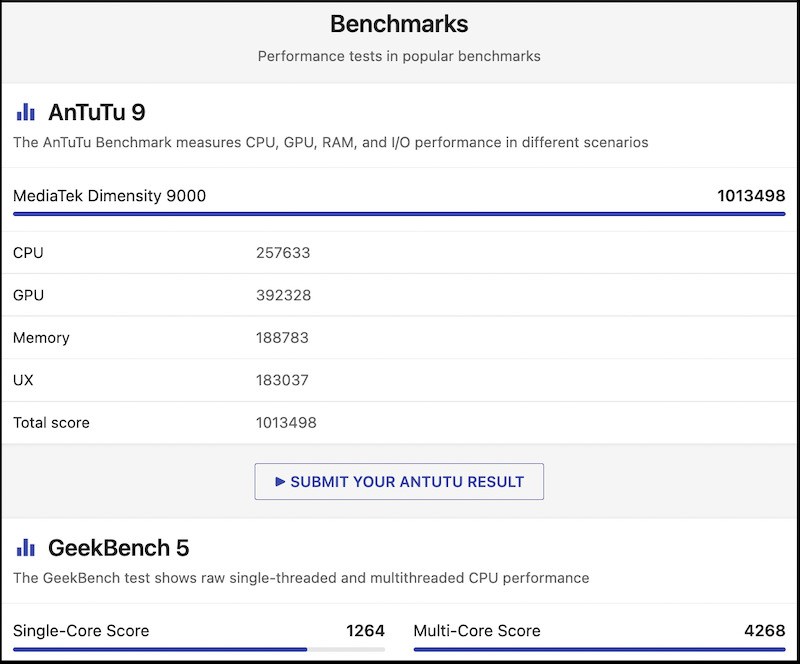Submit your AnTuTu result

pyautogui.click(x=399, y=481)
